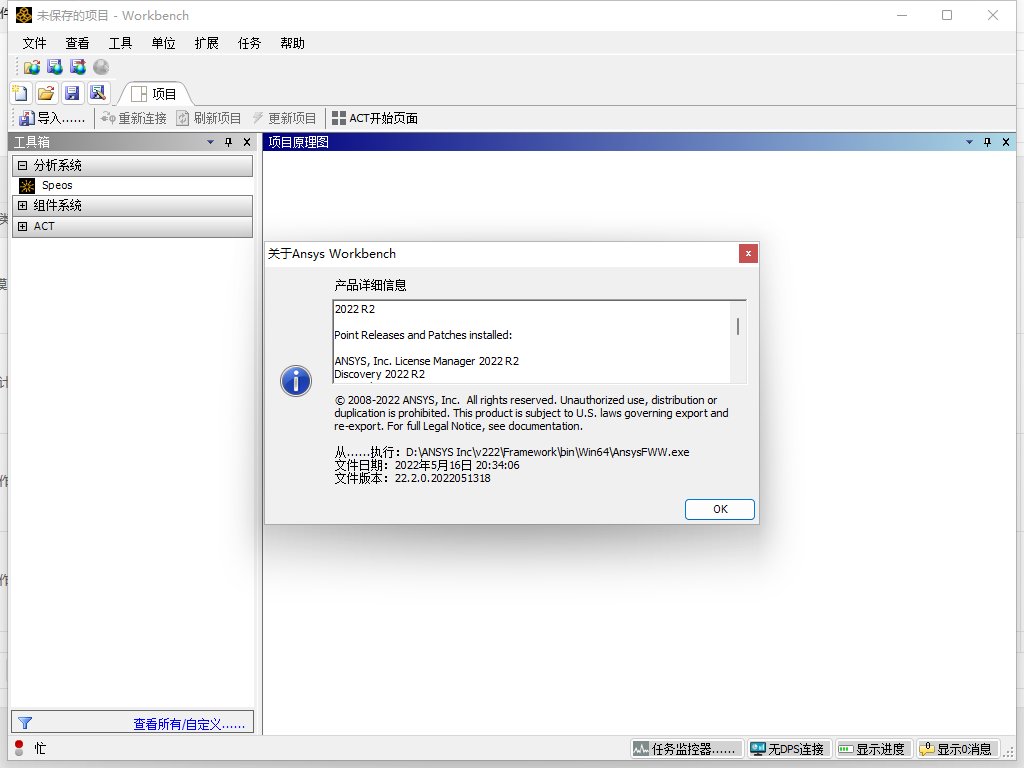Expand the ACT toolbox group
This screenshot has height=768, width=1024.
pyautogui.click(x=22, y=226)
